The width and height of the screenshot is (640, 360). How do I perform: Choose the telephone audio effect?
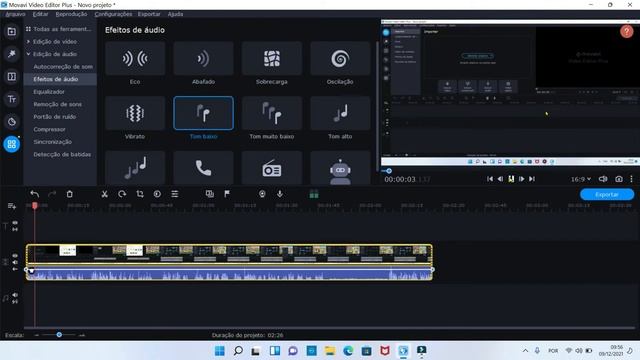coord(203,168)
